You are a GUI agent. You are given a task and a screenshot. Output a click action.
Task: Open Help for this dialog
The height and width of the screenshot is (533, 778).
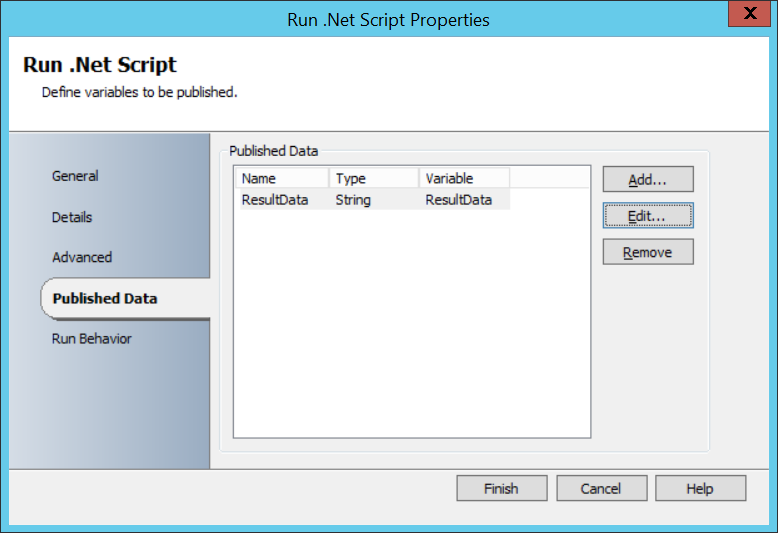[700, 488]
